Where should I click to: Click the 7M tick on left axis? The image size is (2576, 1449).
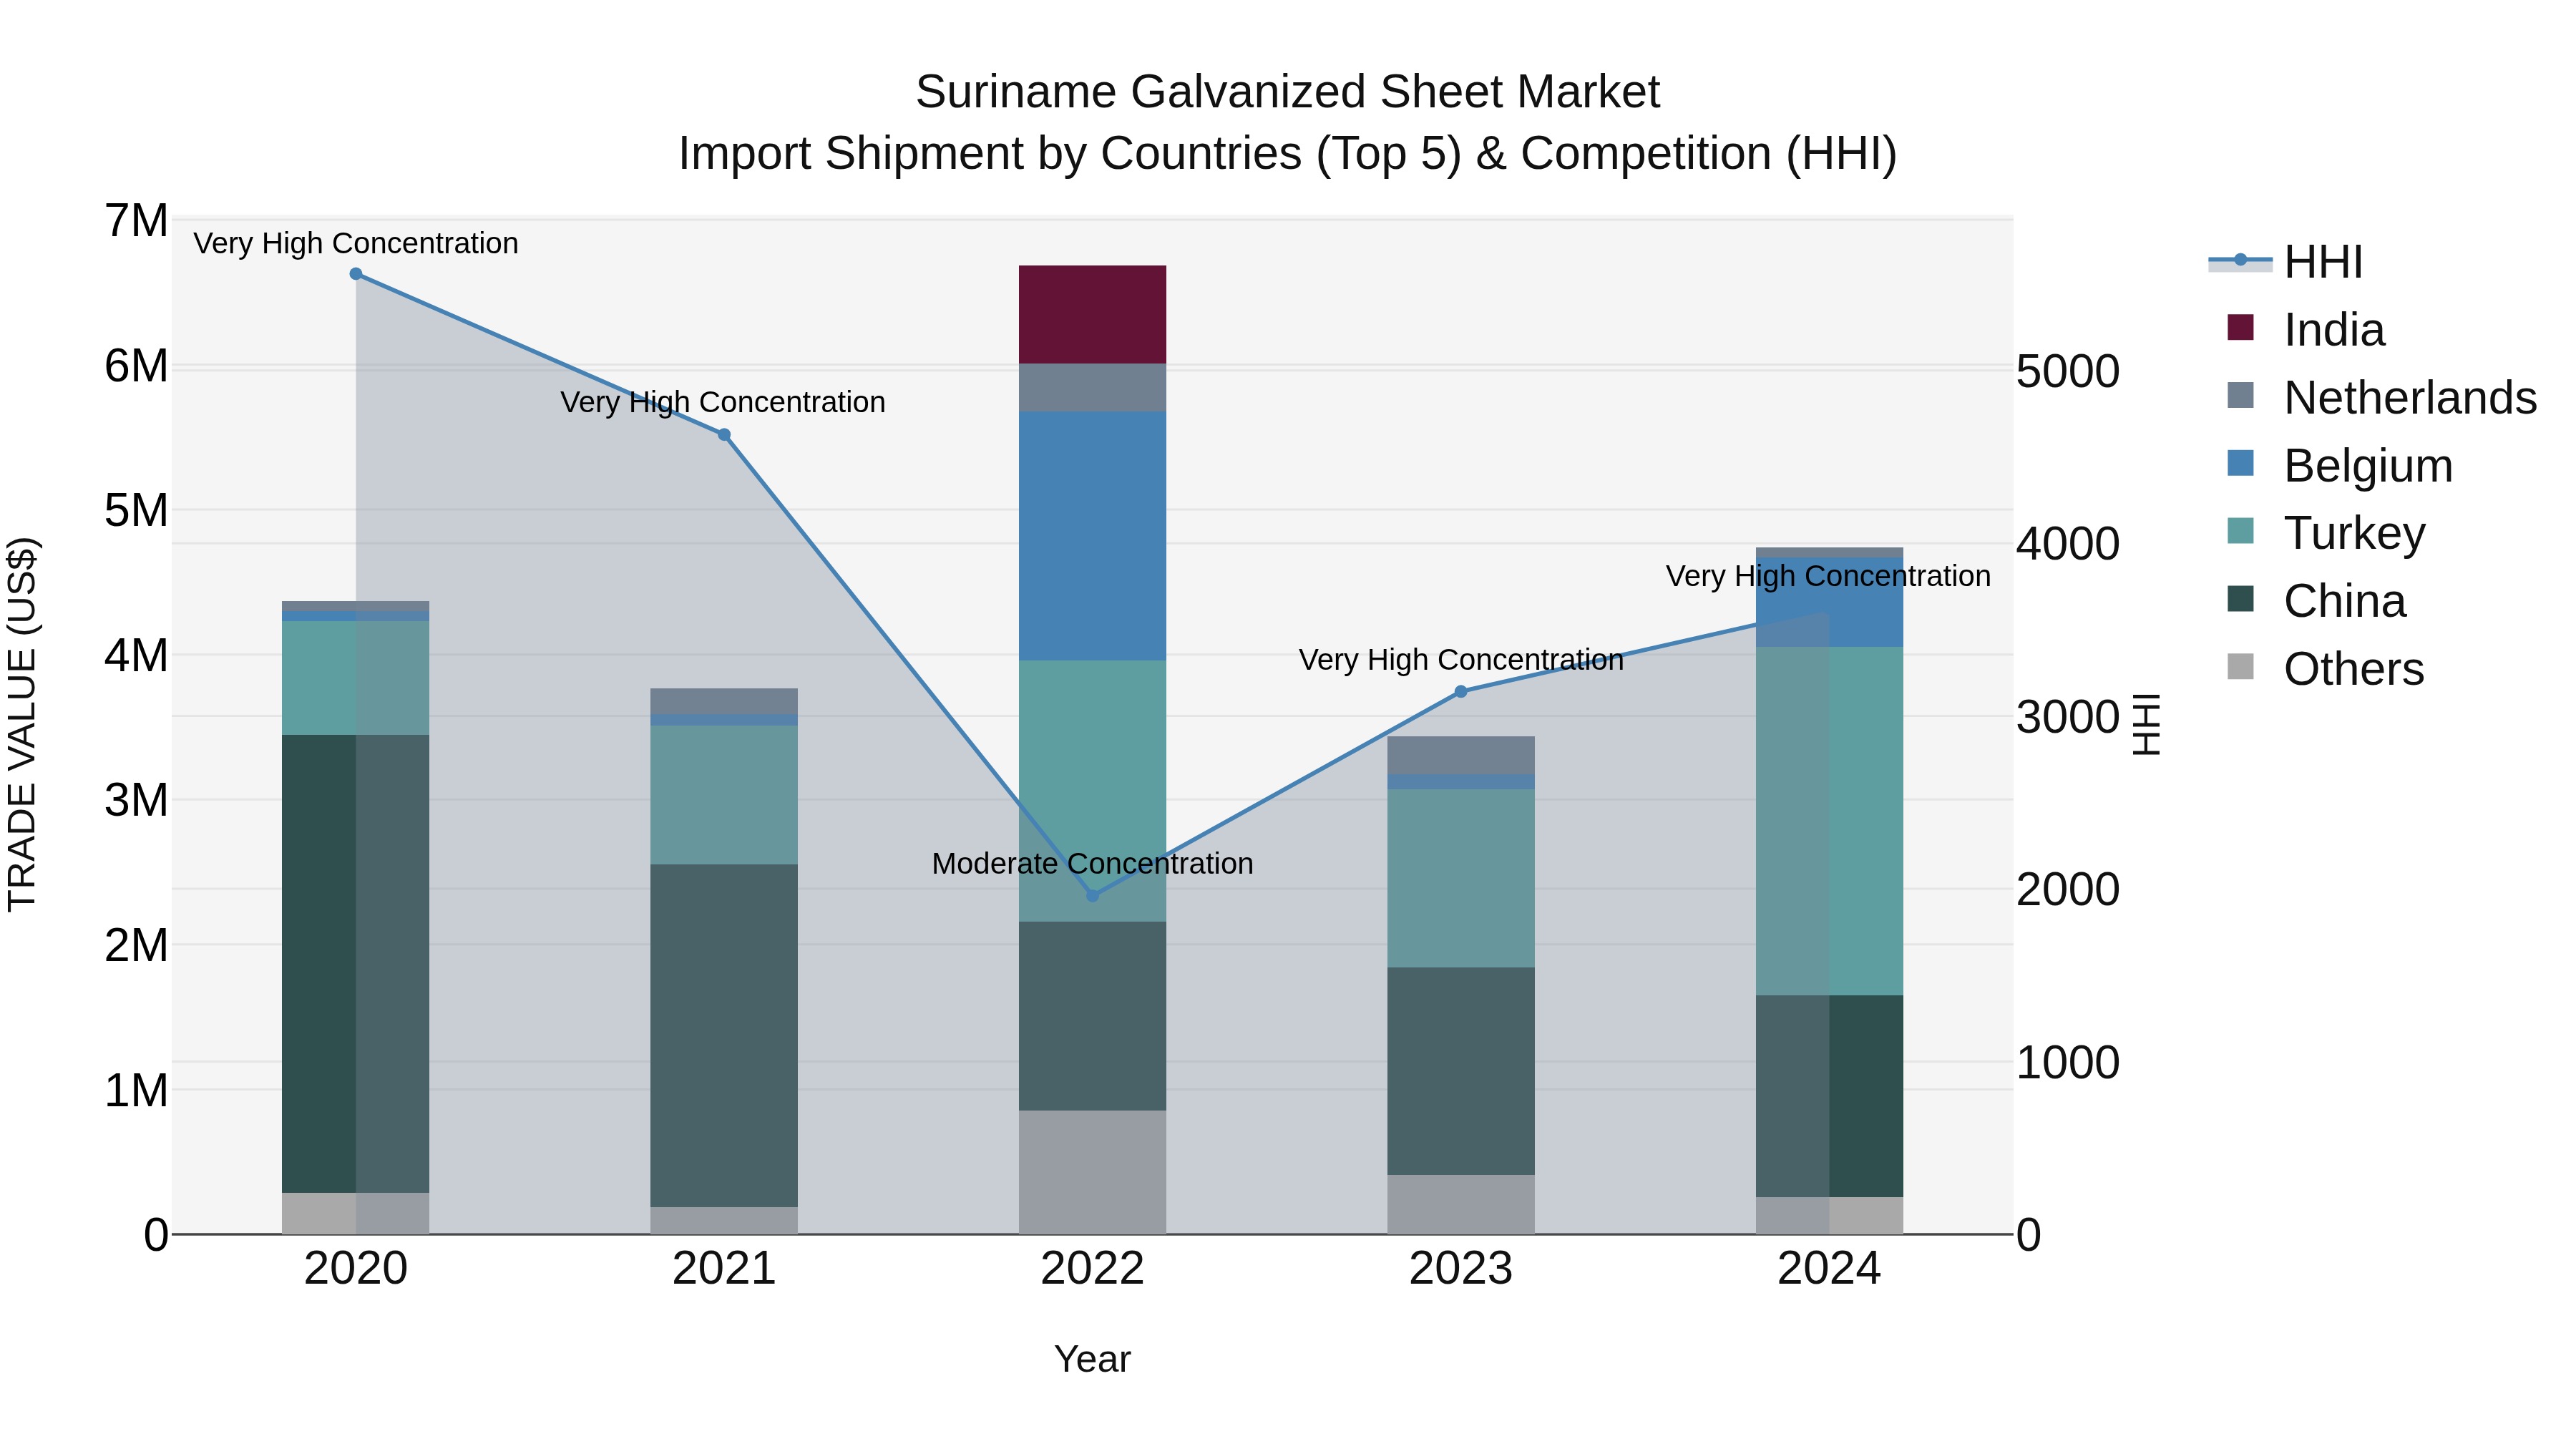tap(137, 221)
